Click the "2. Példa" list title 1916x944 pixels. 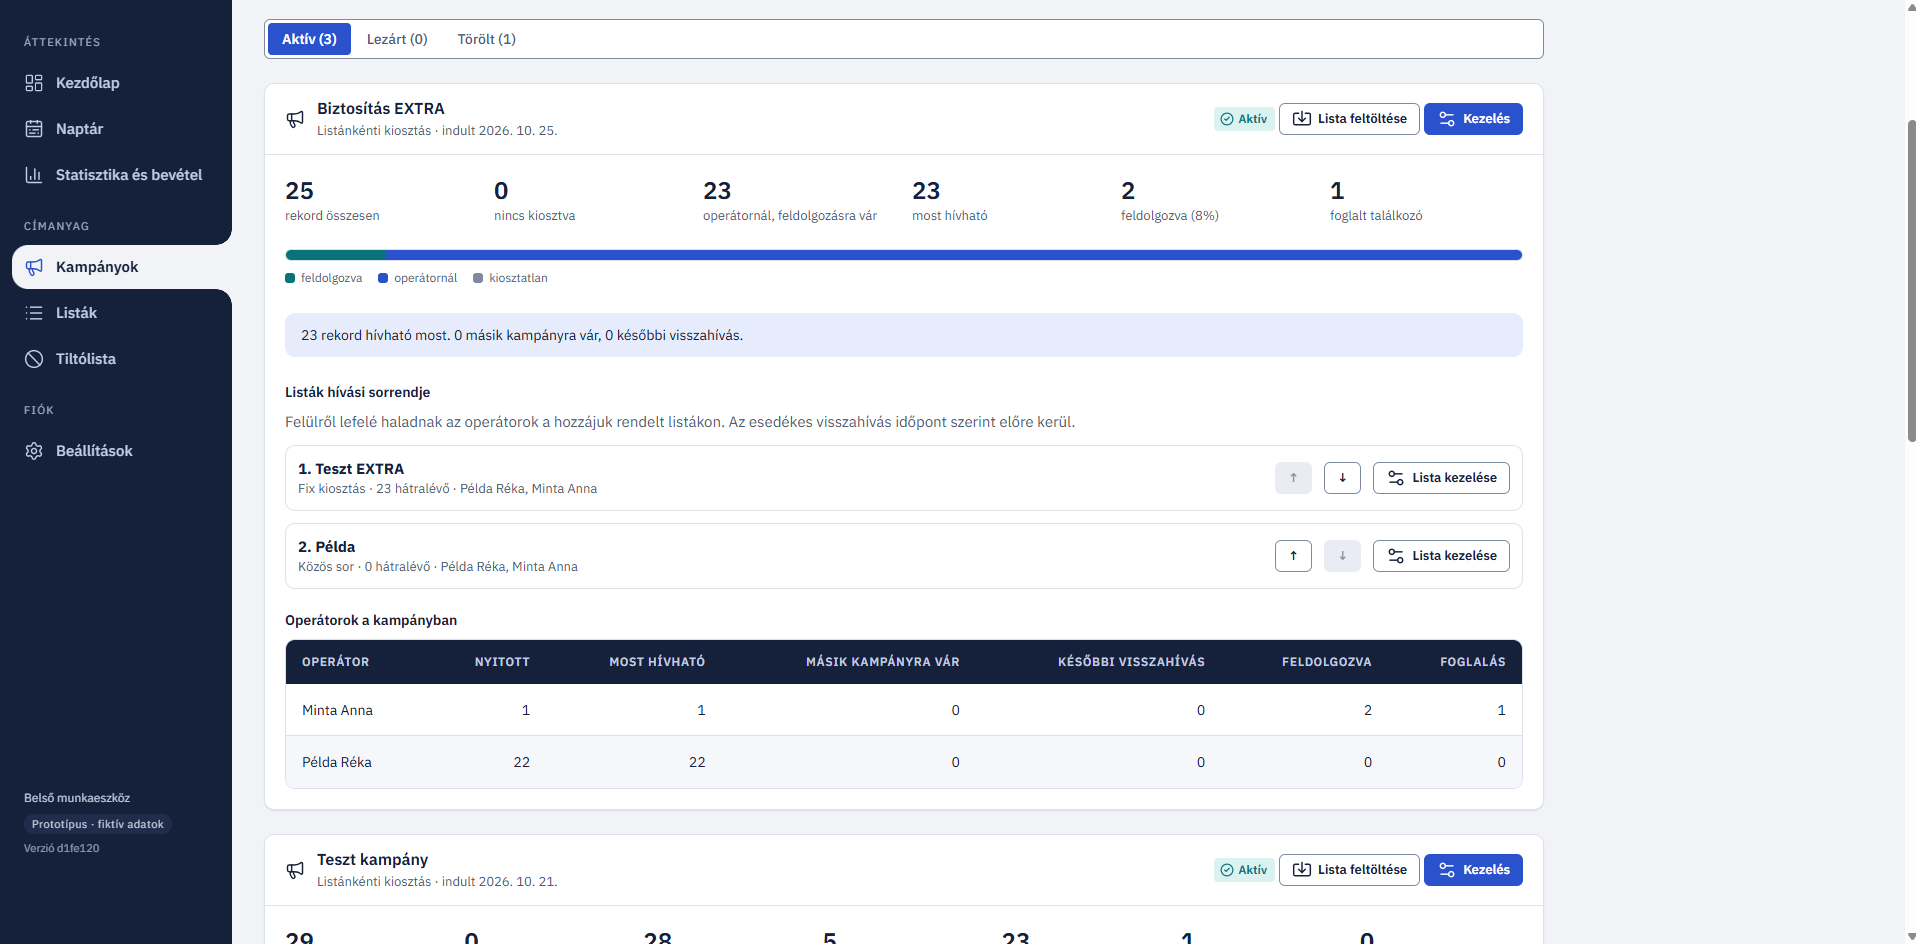point(327,547)
